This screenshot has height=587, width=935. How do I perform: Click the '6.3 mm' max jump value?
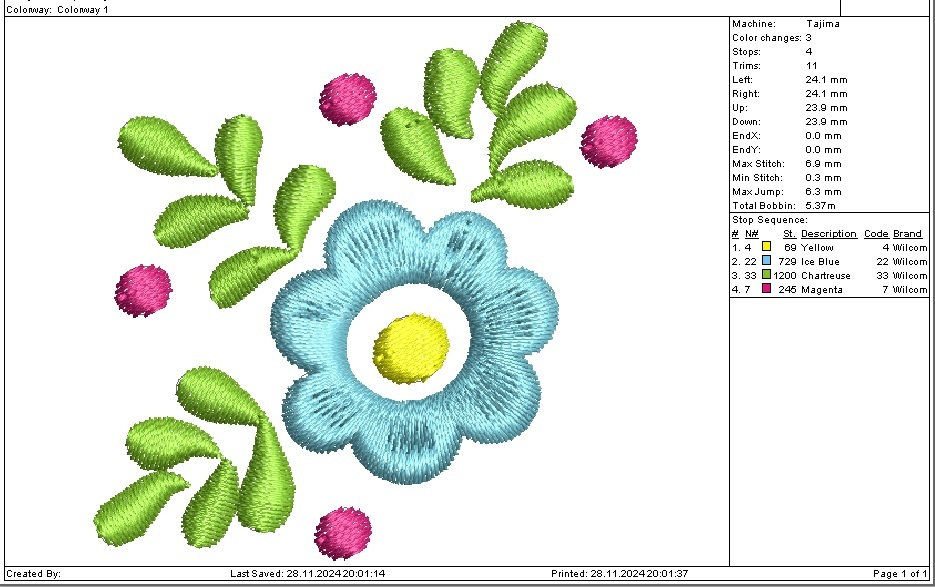[x=823, y=191]
